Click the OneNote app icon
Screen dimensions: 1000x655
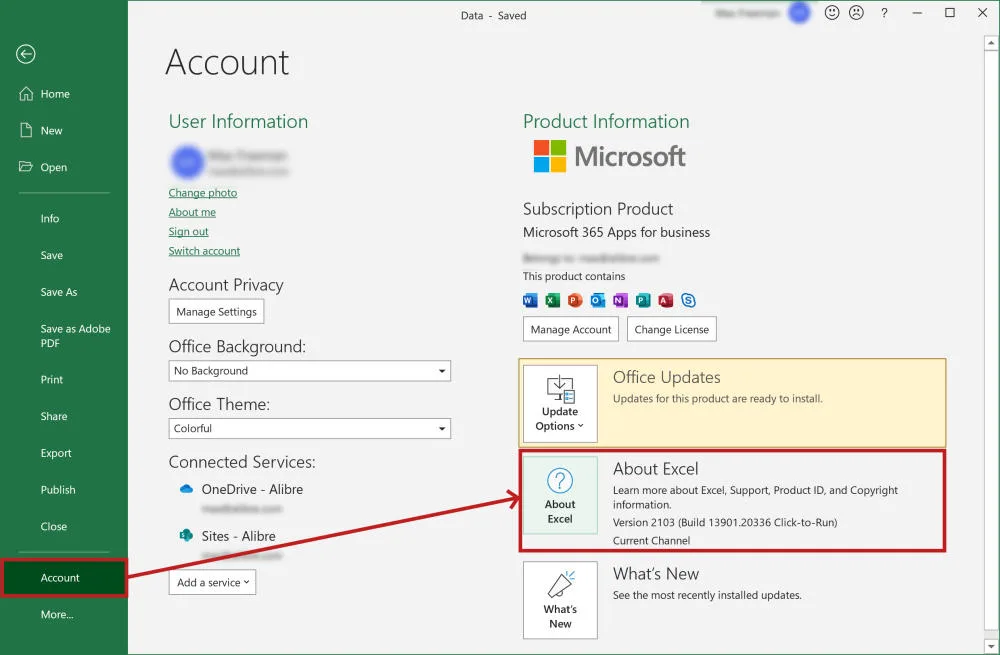click(x=621, y=300)
